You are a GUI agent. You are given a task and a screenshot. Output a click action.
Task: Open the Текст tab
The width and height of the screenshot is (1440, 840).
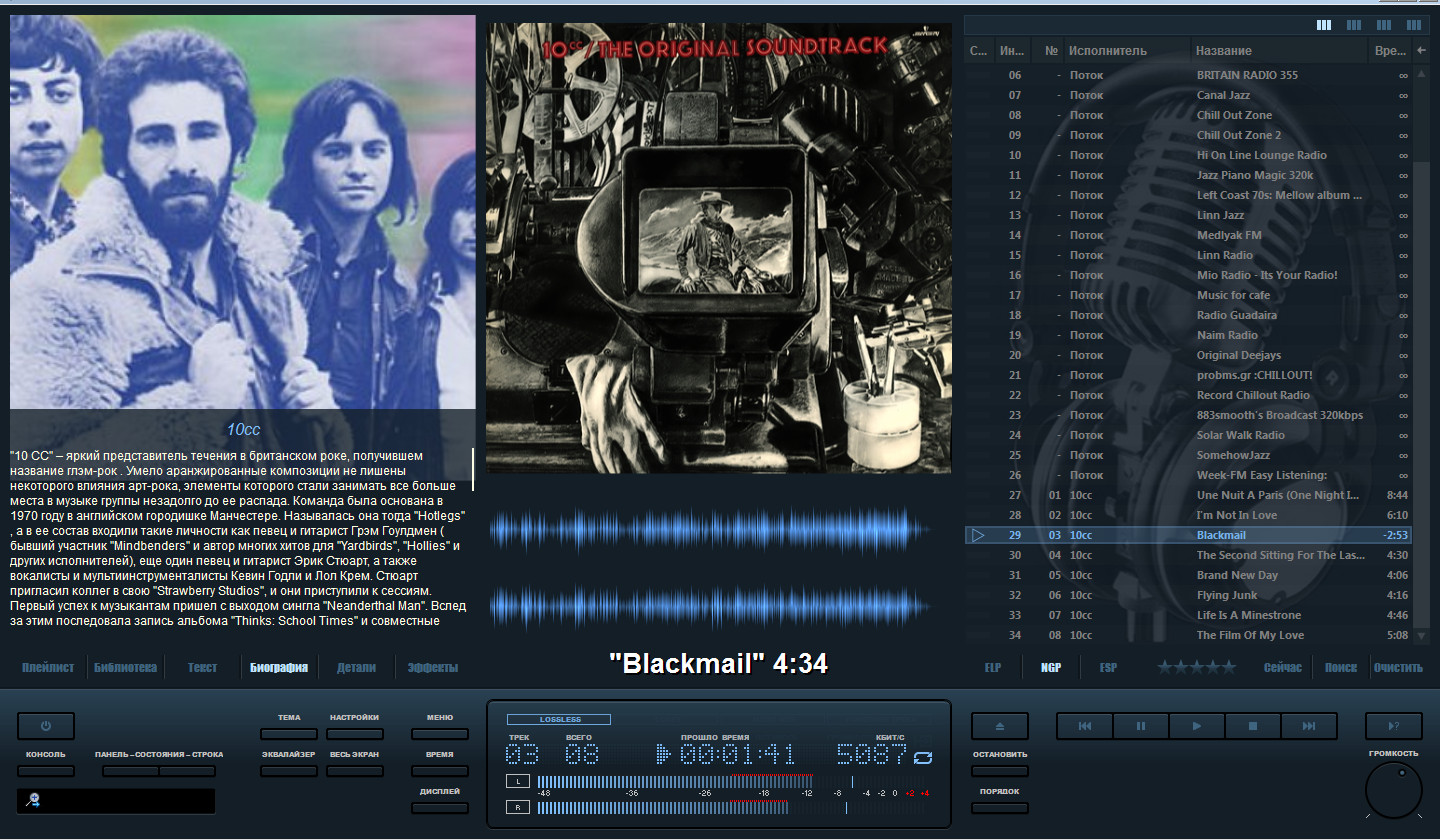[x=202, y=667]
